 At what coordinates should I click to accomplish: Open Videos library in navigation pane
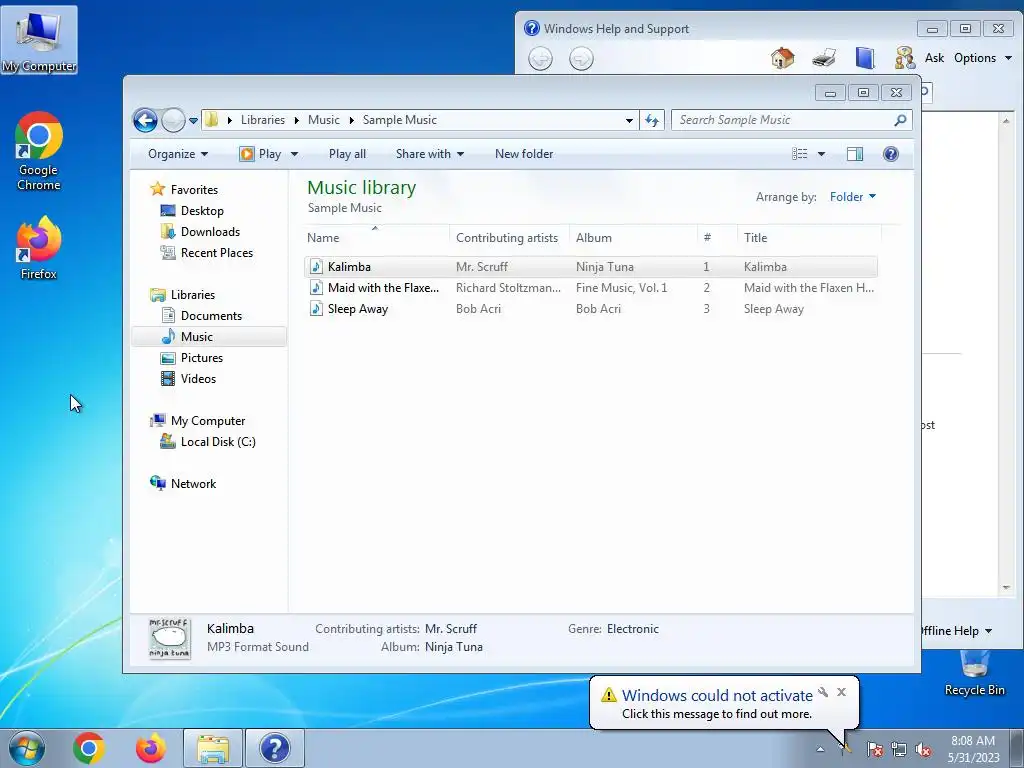pyautogui.click(x=198, y=379)
